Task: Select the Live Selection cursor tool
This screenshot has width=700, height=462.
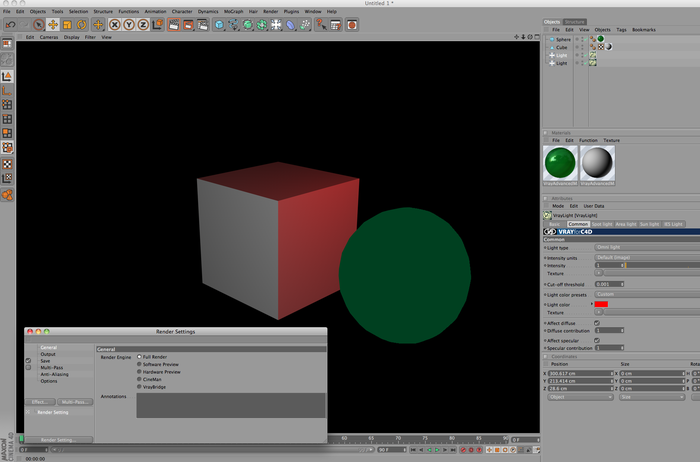Action: [x=38, y=25]
